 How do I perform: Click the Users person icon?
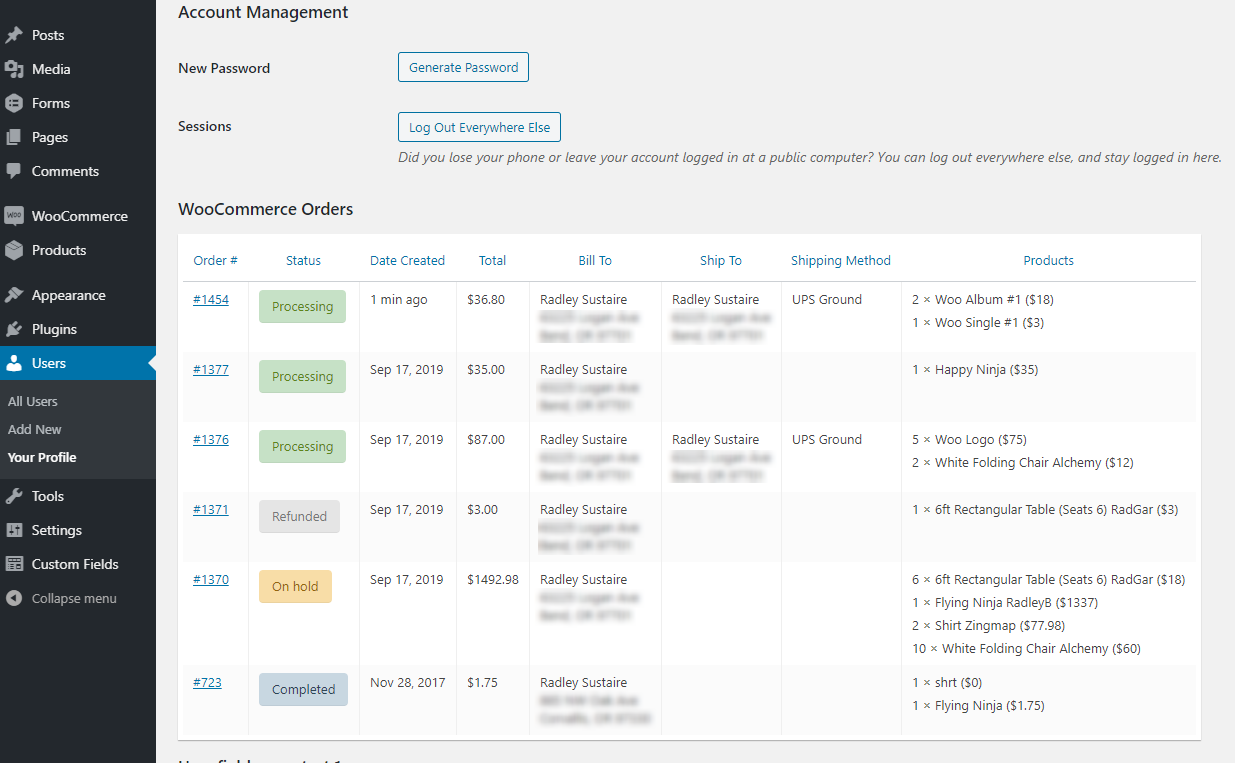14,363
